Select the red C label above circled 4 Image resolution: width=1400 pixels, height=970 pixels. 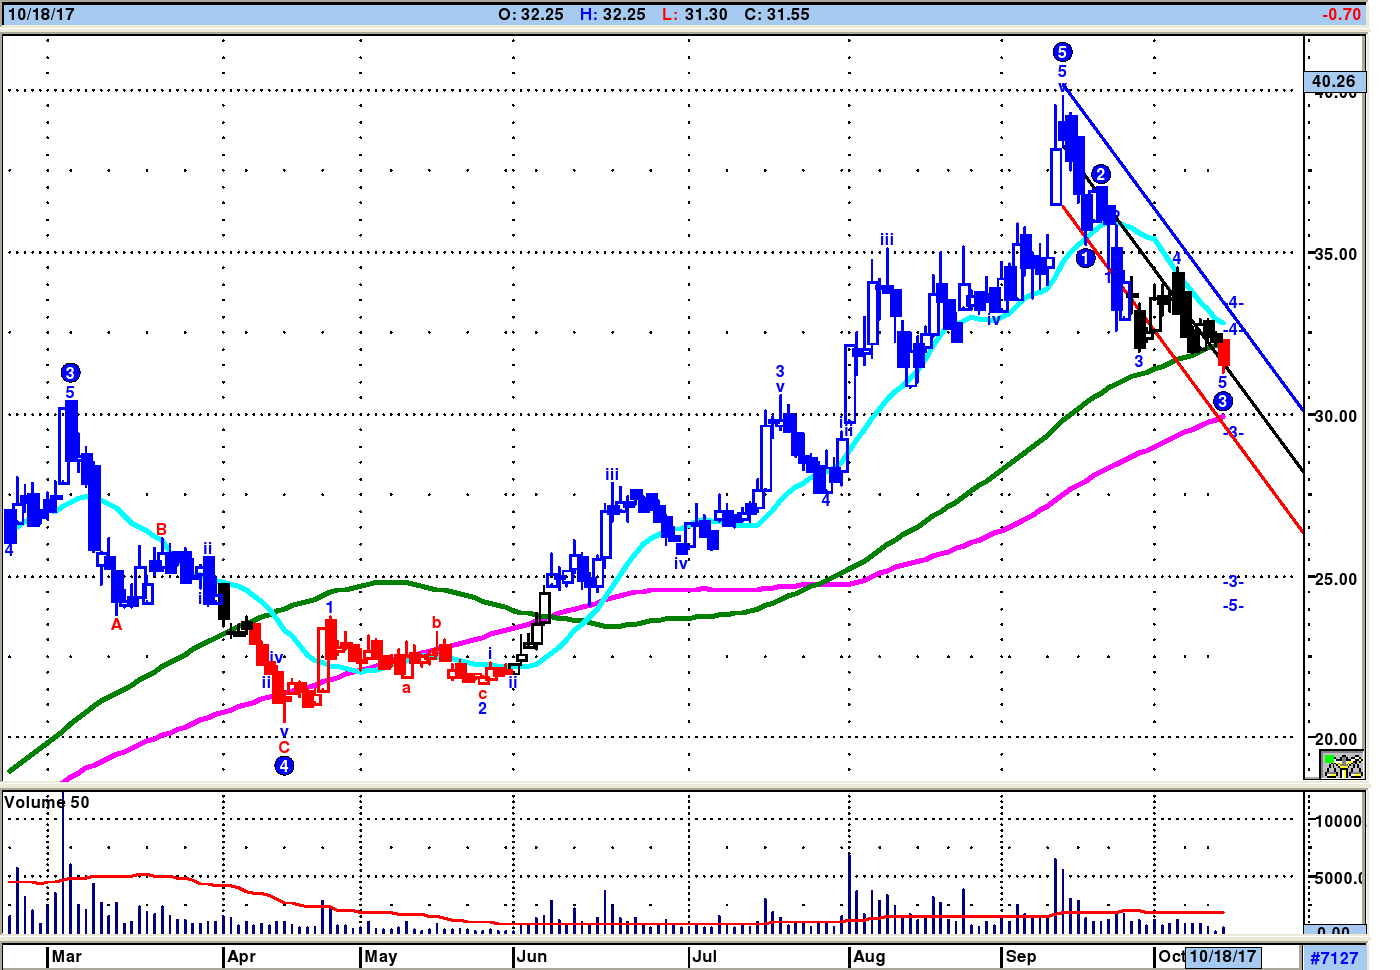click(284, 747)
